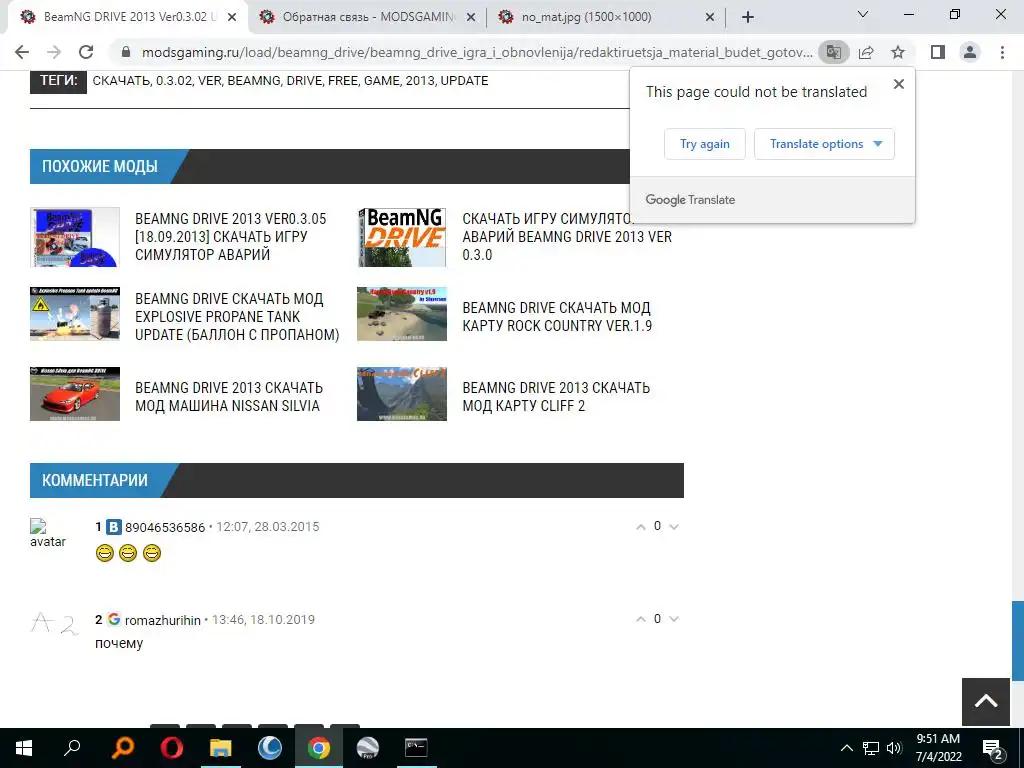Image resolution: width=1024 pixels, height=768 pixels.
Task: Click the Chrome icon in the taskbar
Action: 319,748
